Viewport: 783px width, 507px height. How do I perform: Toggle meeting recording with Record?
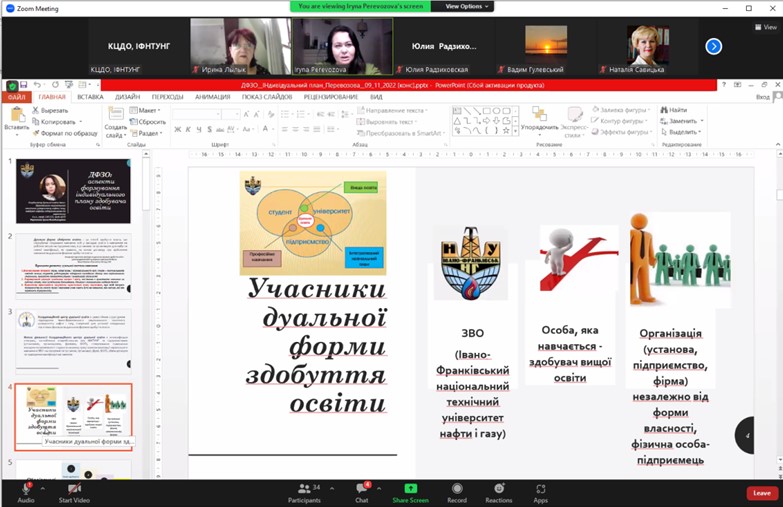[457, 490]
